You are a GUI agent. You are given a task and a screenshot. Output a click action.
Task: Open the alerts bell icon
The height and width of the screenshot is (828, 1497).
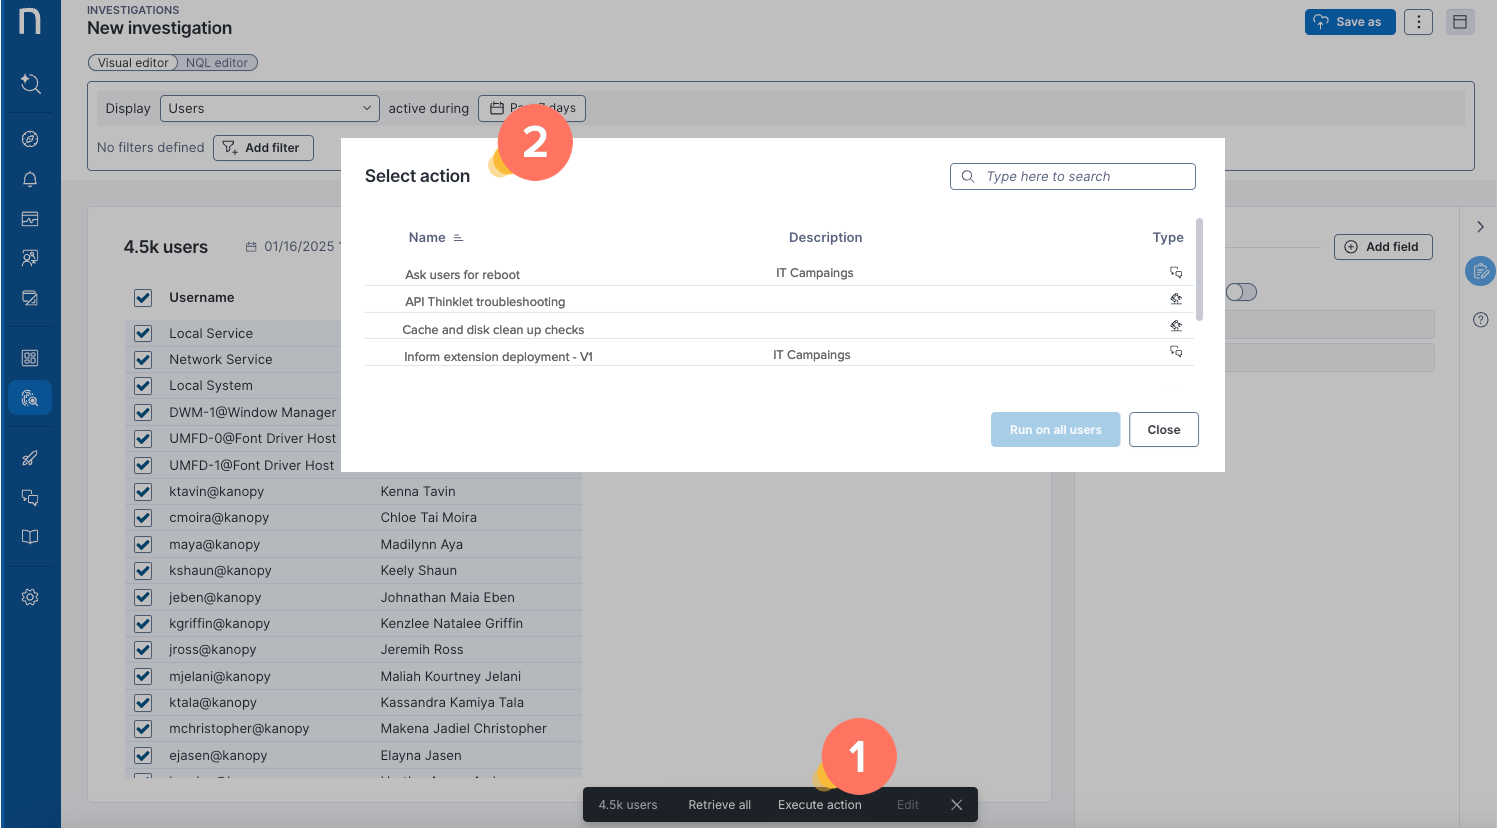coord(30,179)
